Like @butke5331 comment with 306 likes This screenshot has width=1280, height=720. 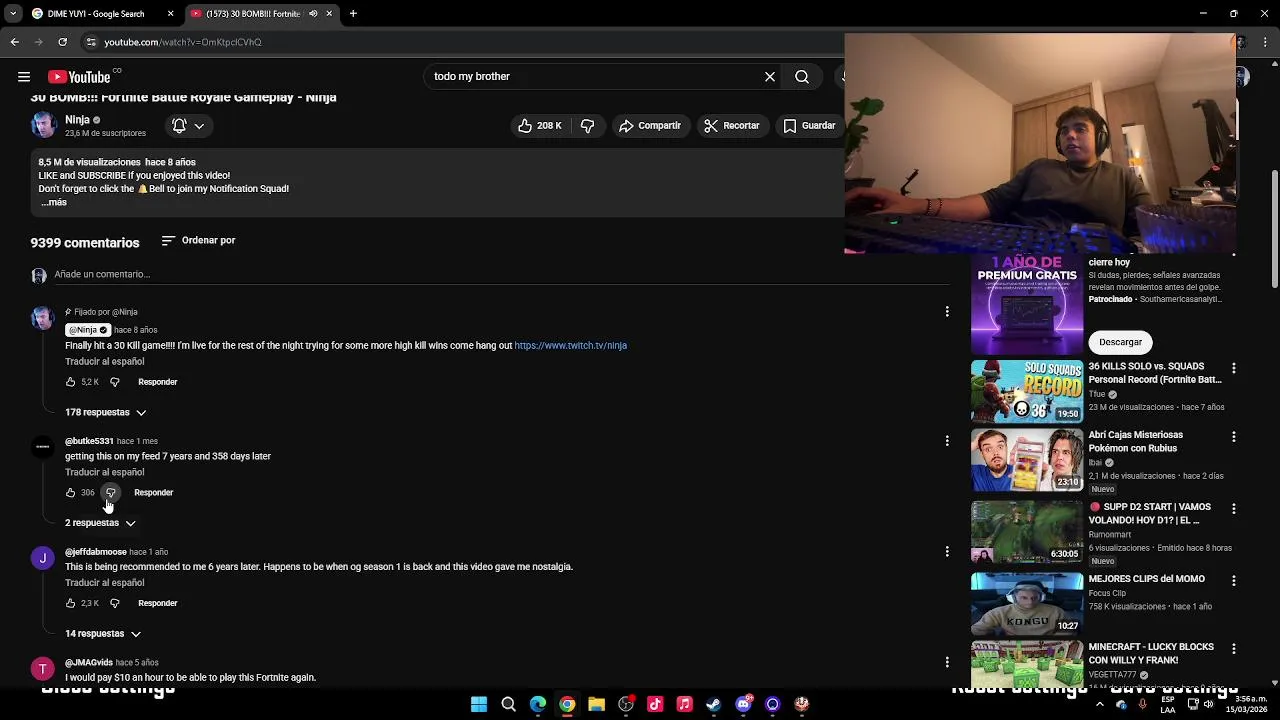[71, 492]
